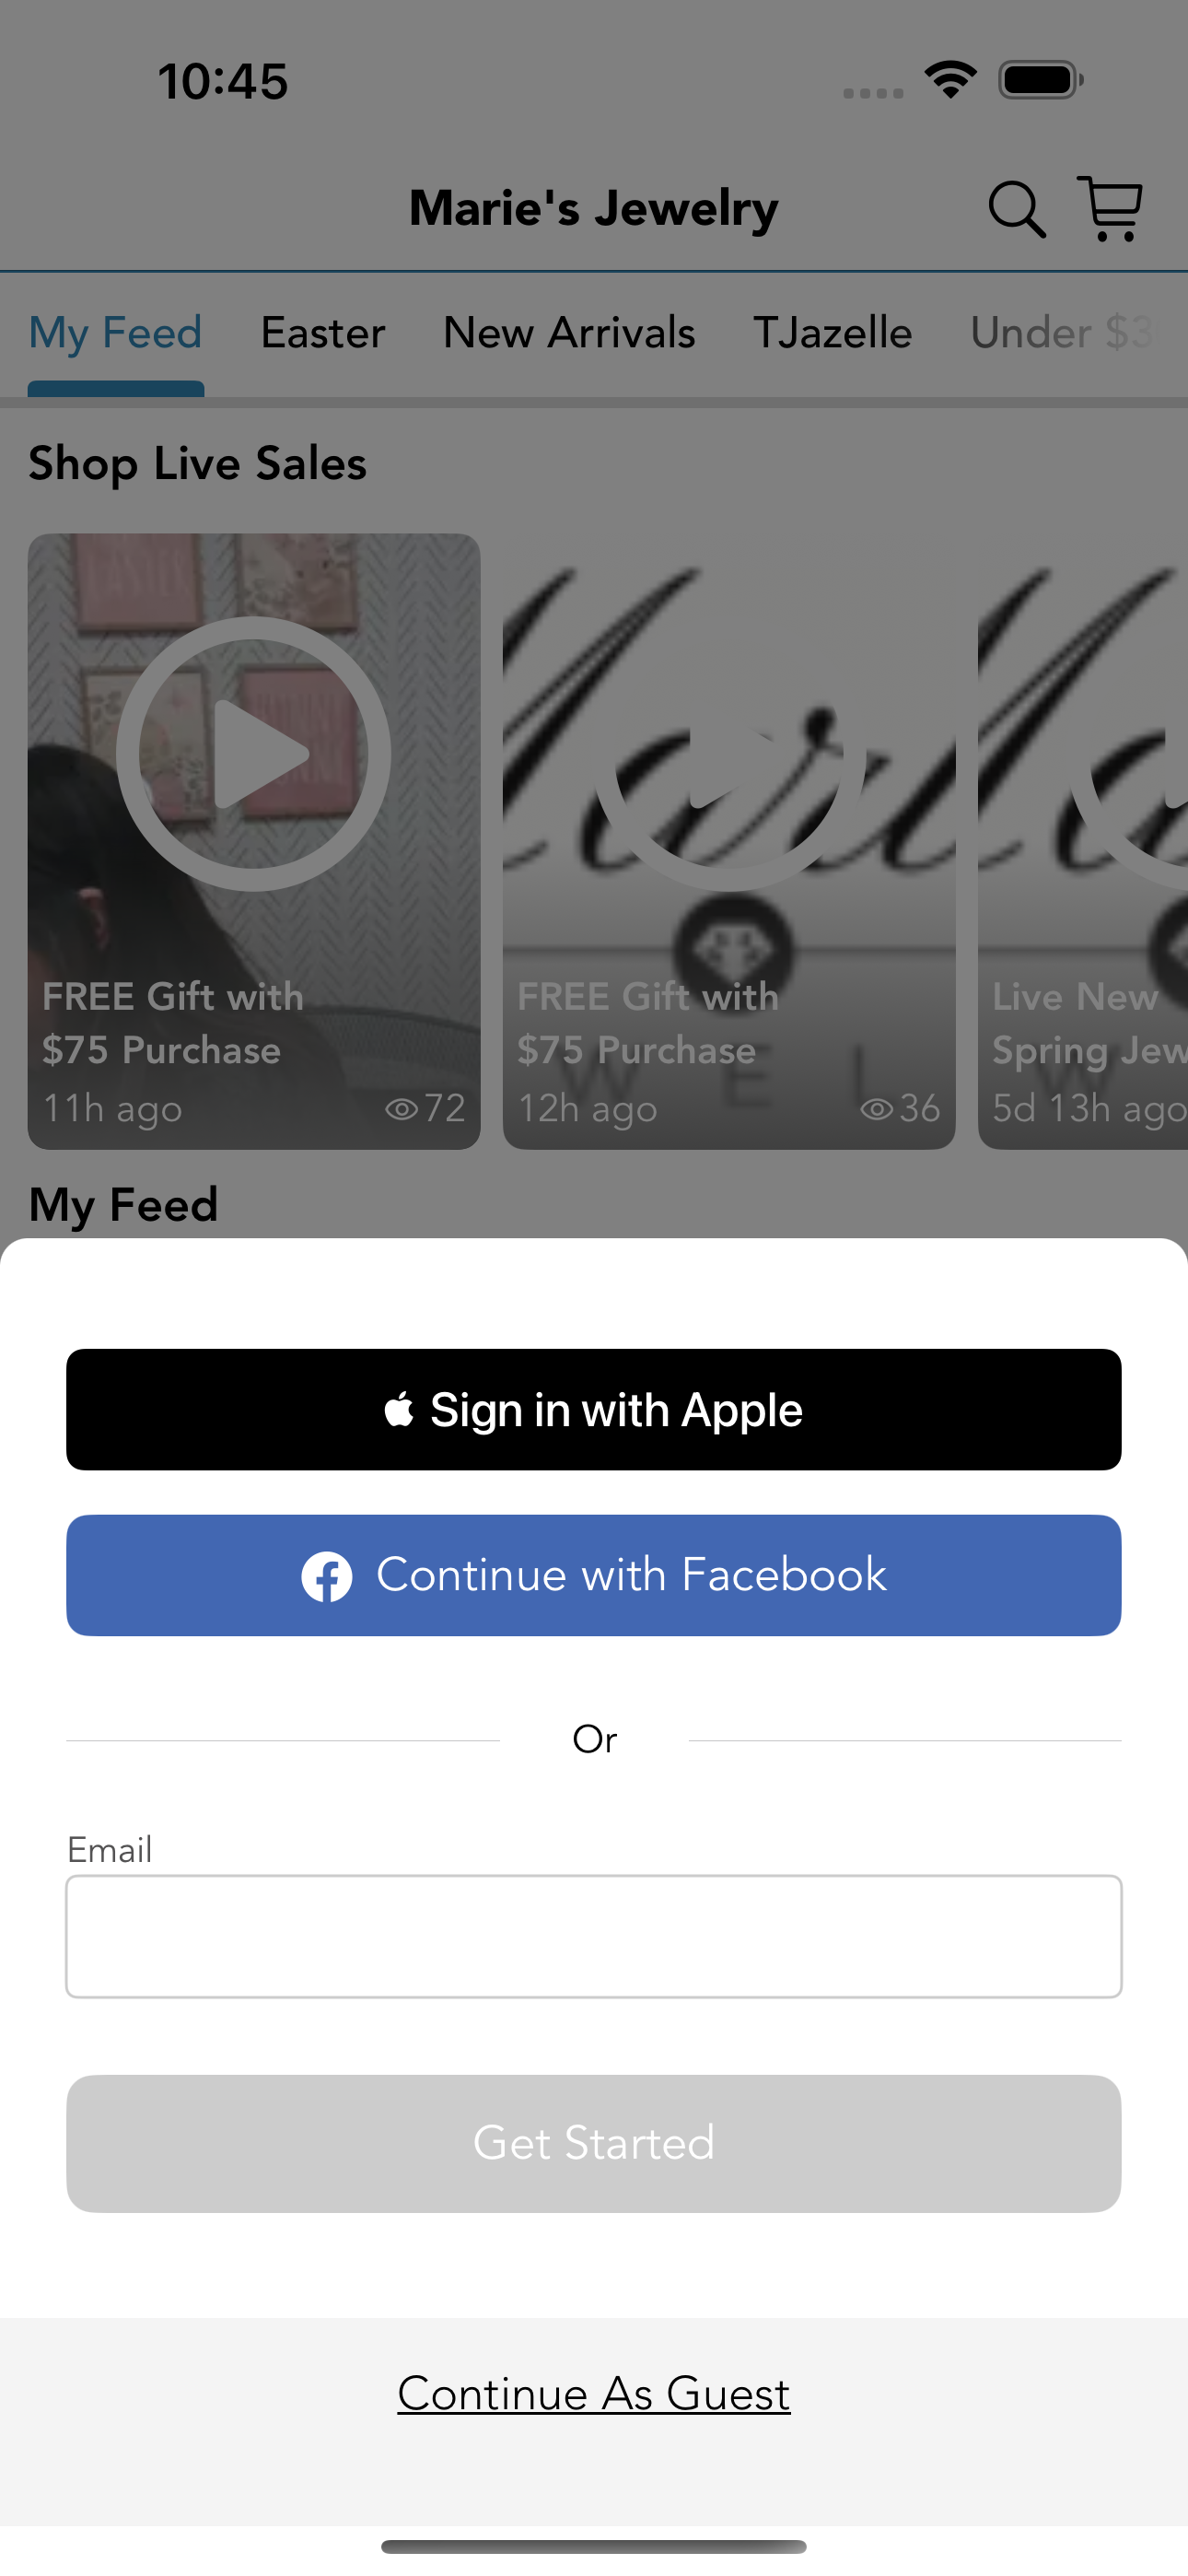Viewport: 1188px width, 2576px height.
Task: Open the Under $3 tab
Action: [x=1062, y=332]
